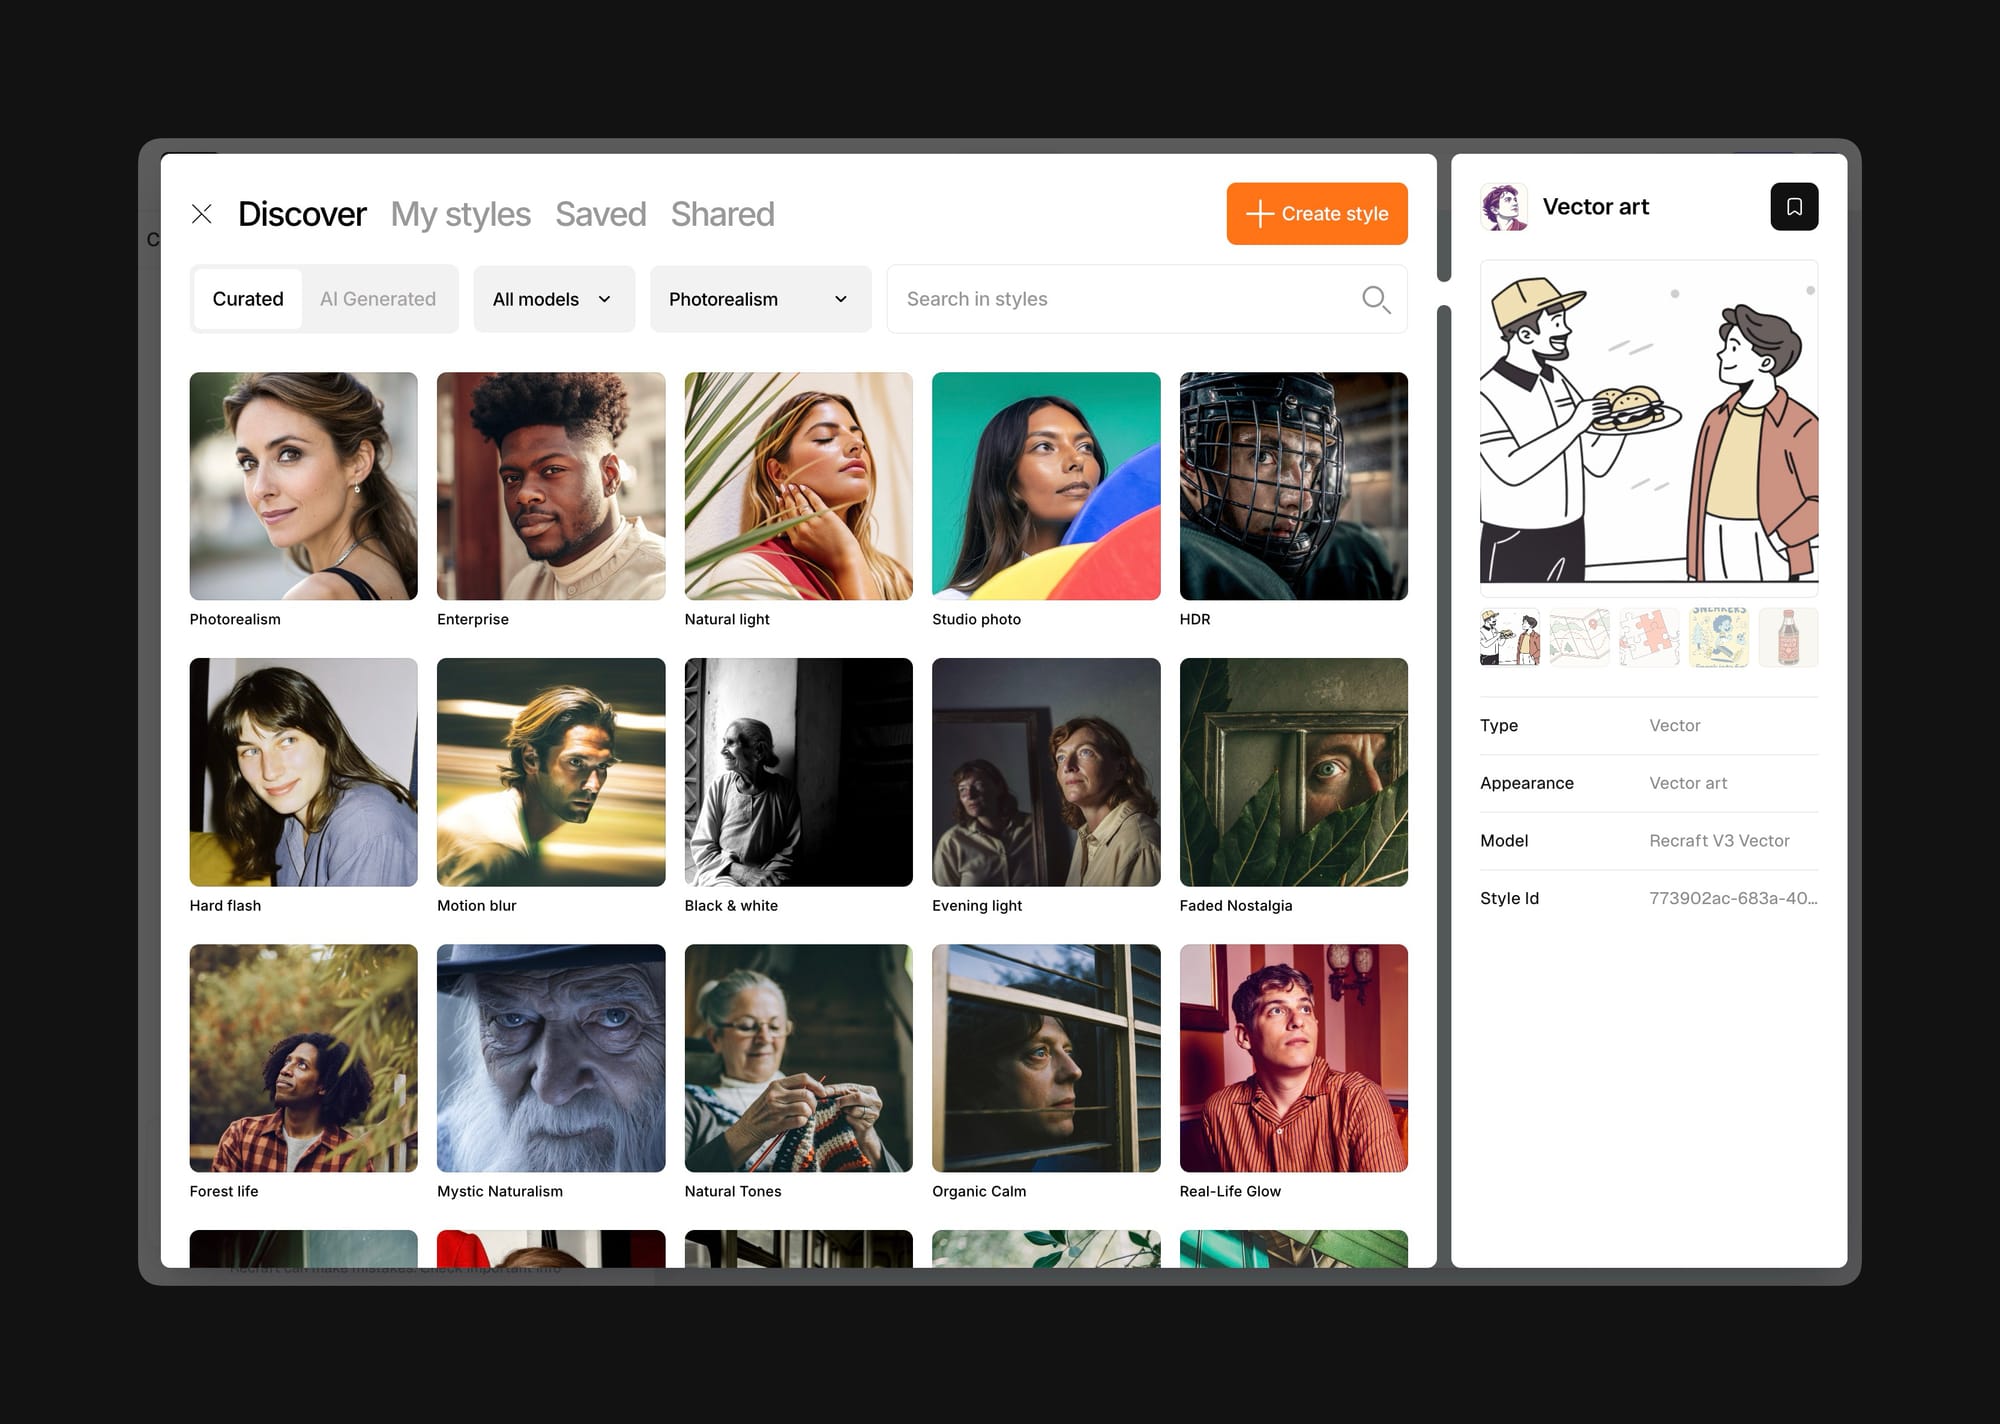Open the My styles tab

[x=460, y=214]
